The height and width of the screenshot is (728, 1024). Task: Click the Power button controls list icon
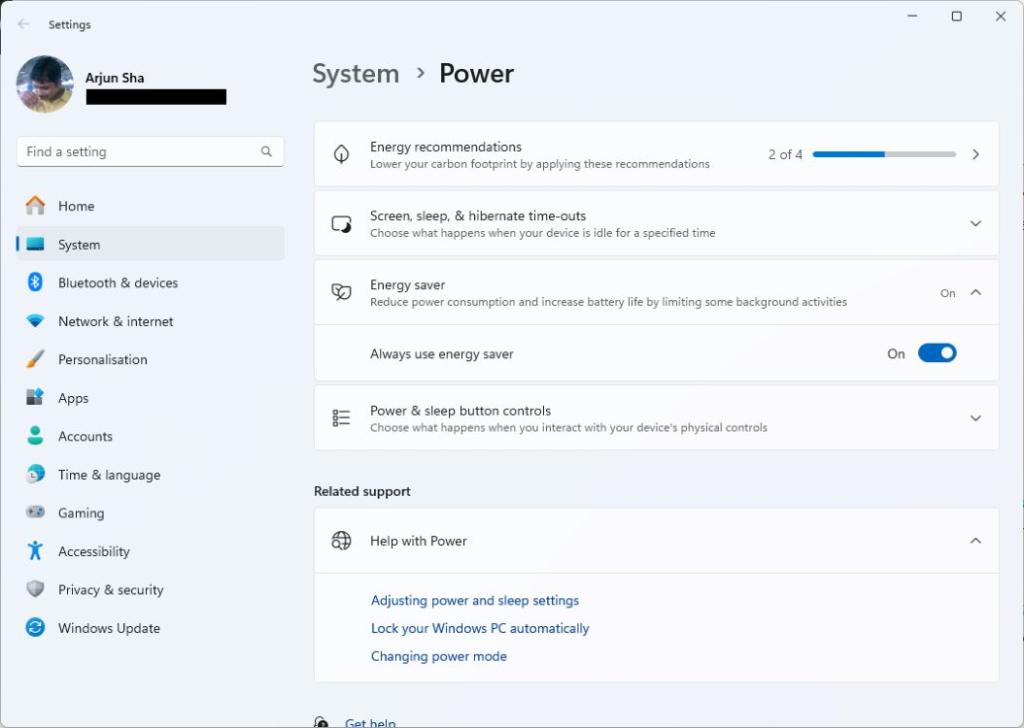pos(342,418)
